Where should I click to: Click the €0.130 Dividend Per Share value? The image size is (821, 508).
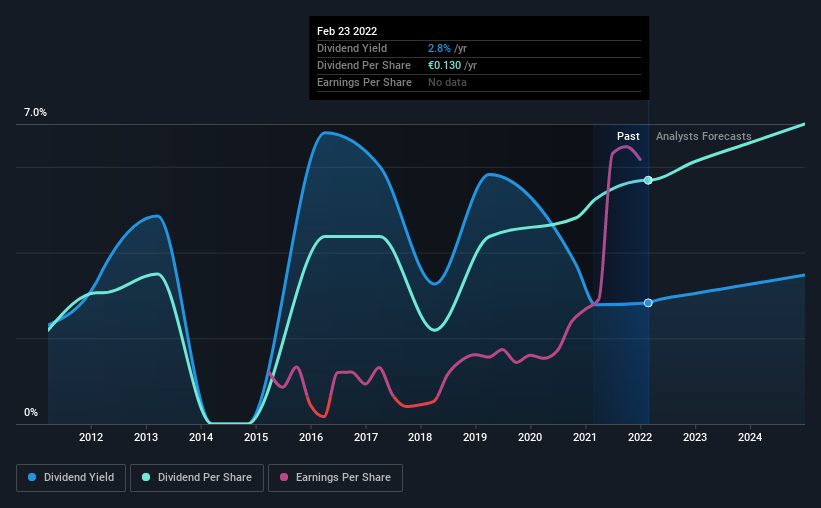445,65
